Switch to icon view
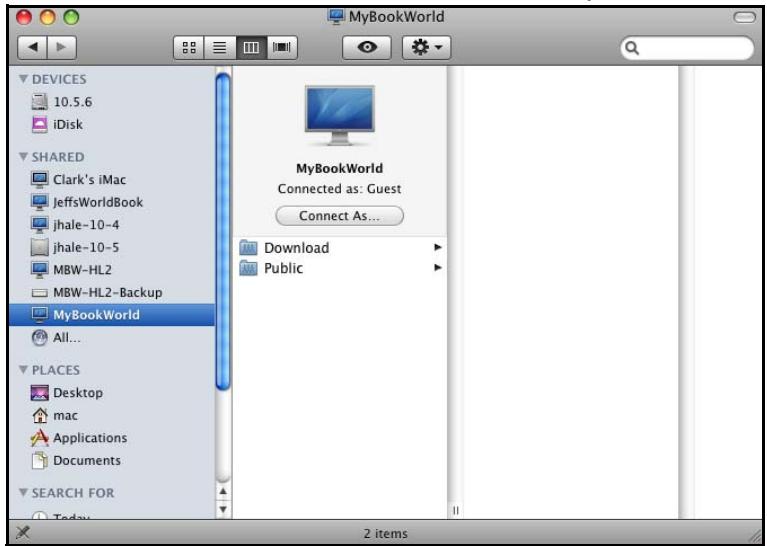 189,47
